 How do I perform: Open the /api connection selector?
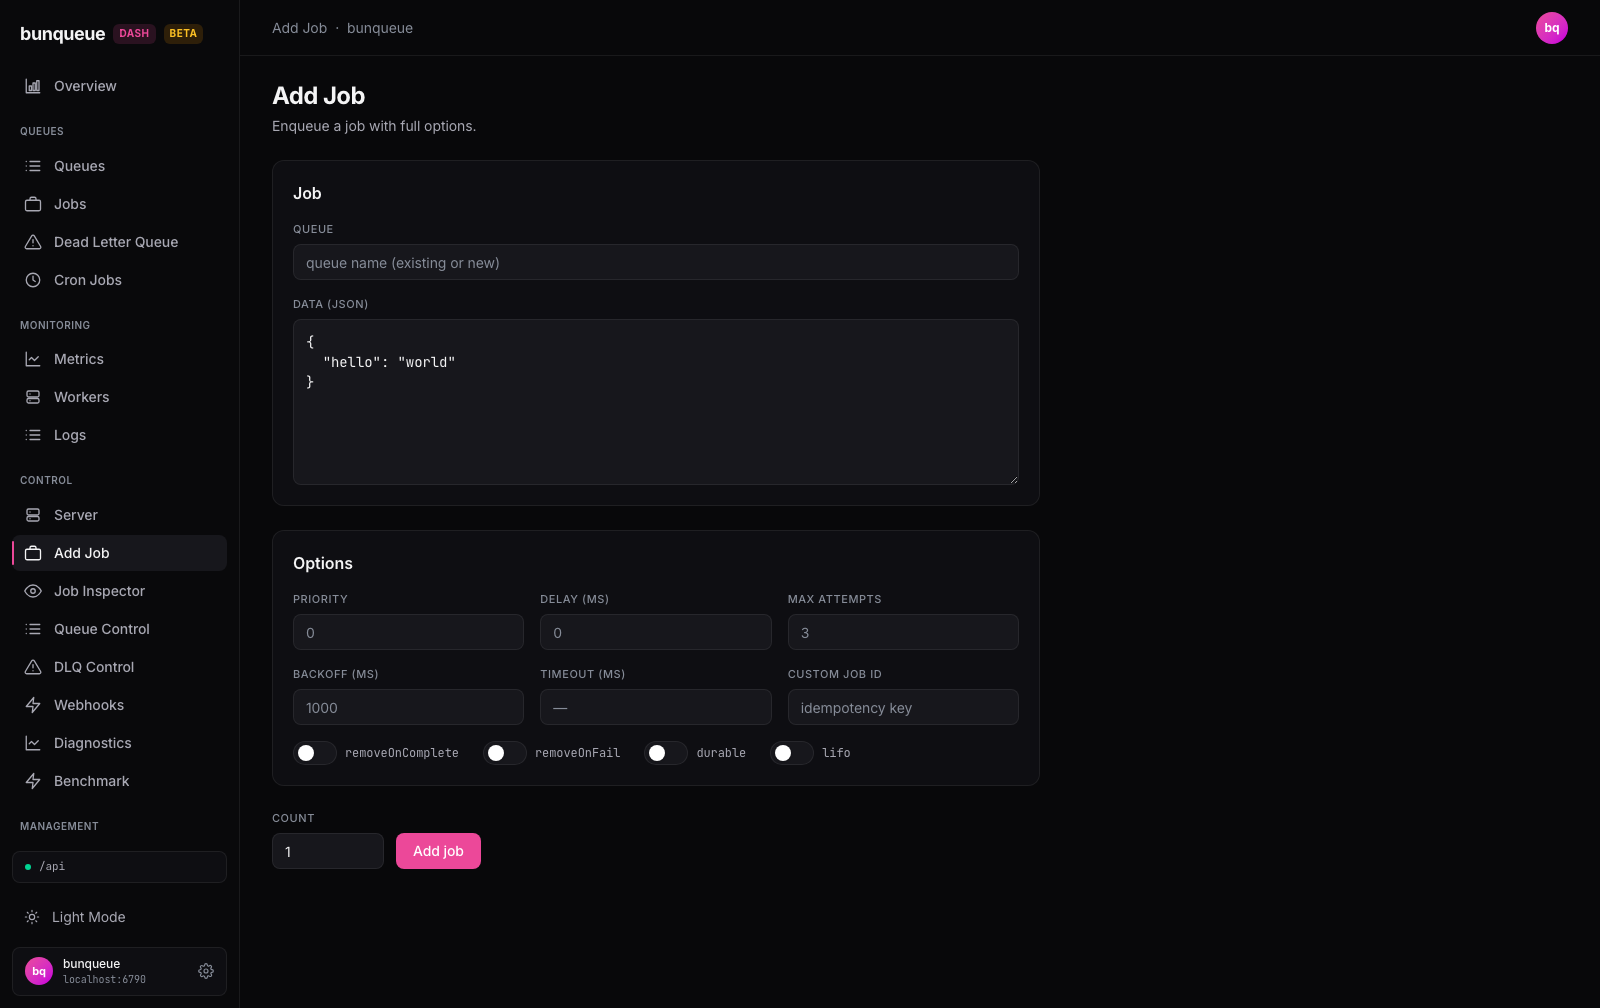[x=119, y=867]
